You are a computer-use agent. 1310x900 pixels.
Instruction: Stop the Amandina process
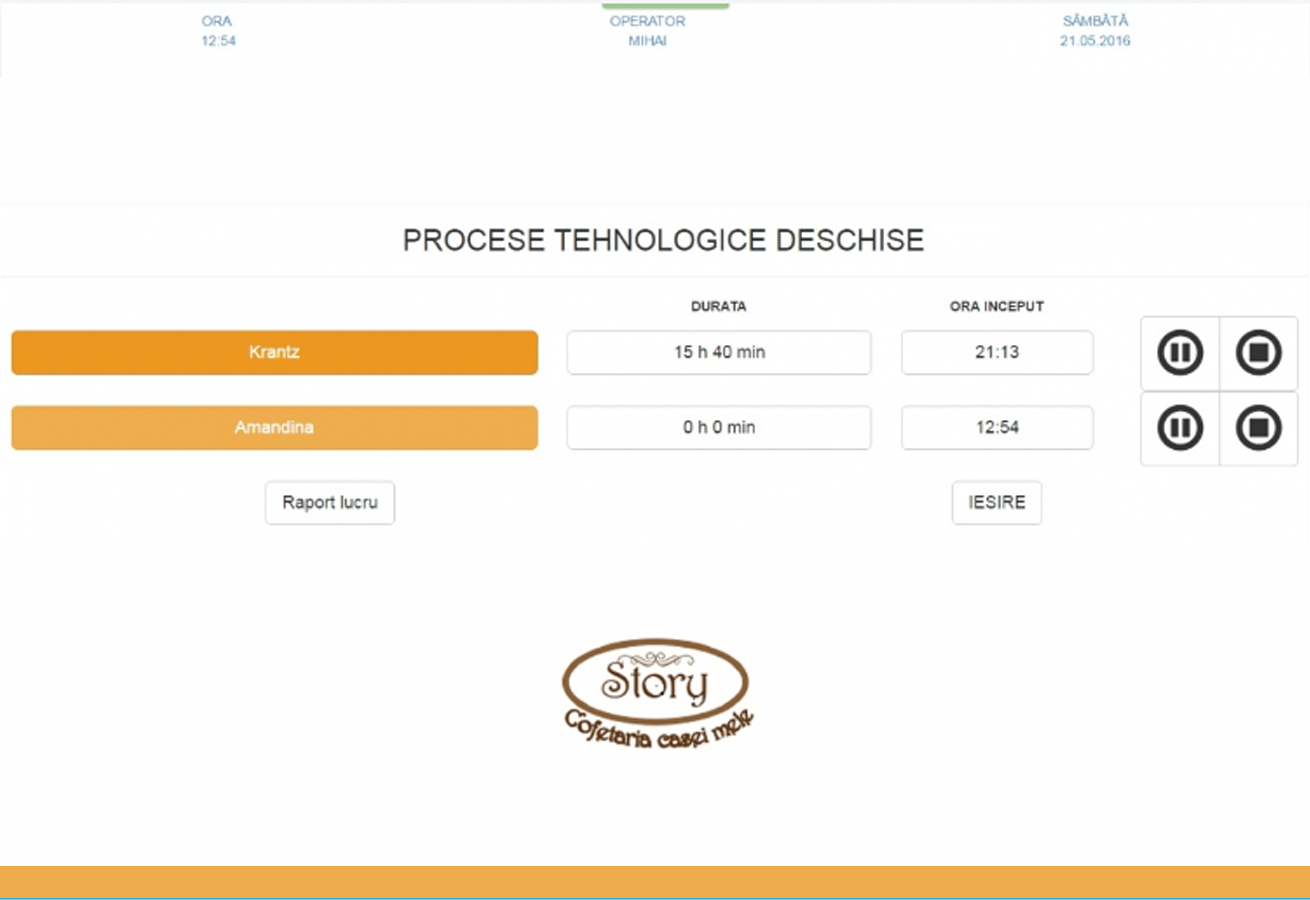point(1258,428)
